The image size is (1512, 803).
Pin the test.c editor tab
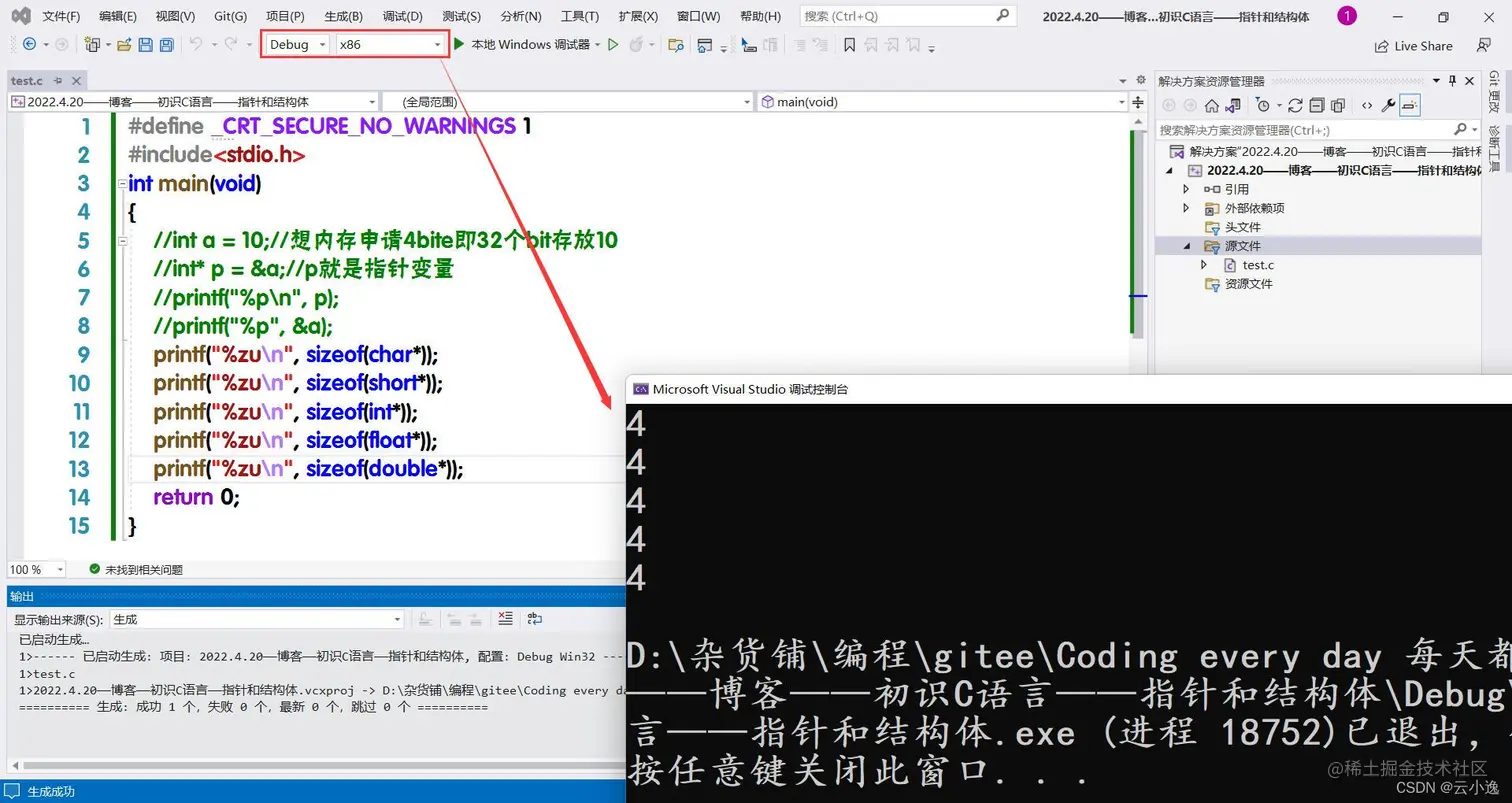58,80
